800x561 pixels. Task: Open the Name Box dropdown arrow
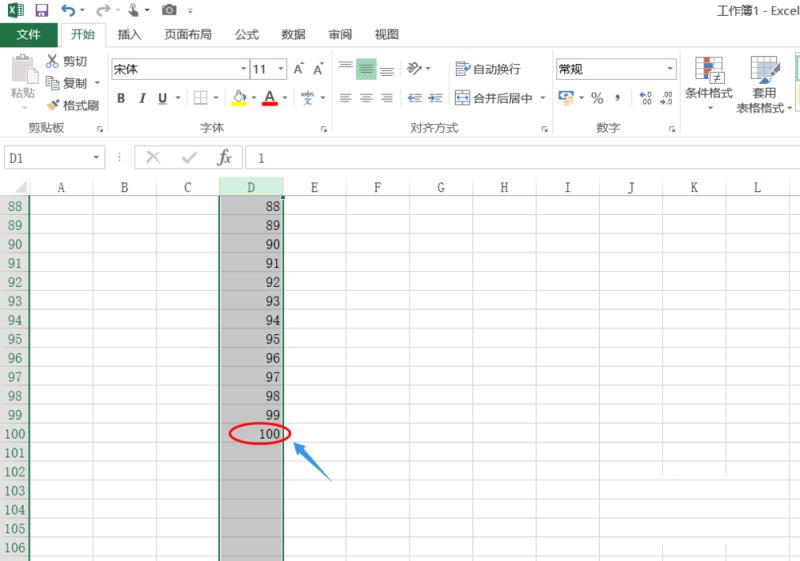97,158
